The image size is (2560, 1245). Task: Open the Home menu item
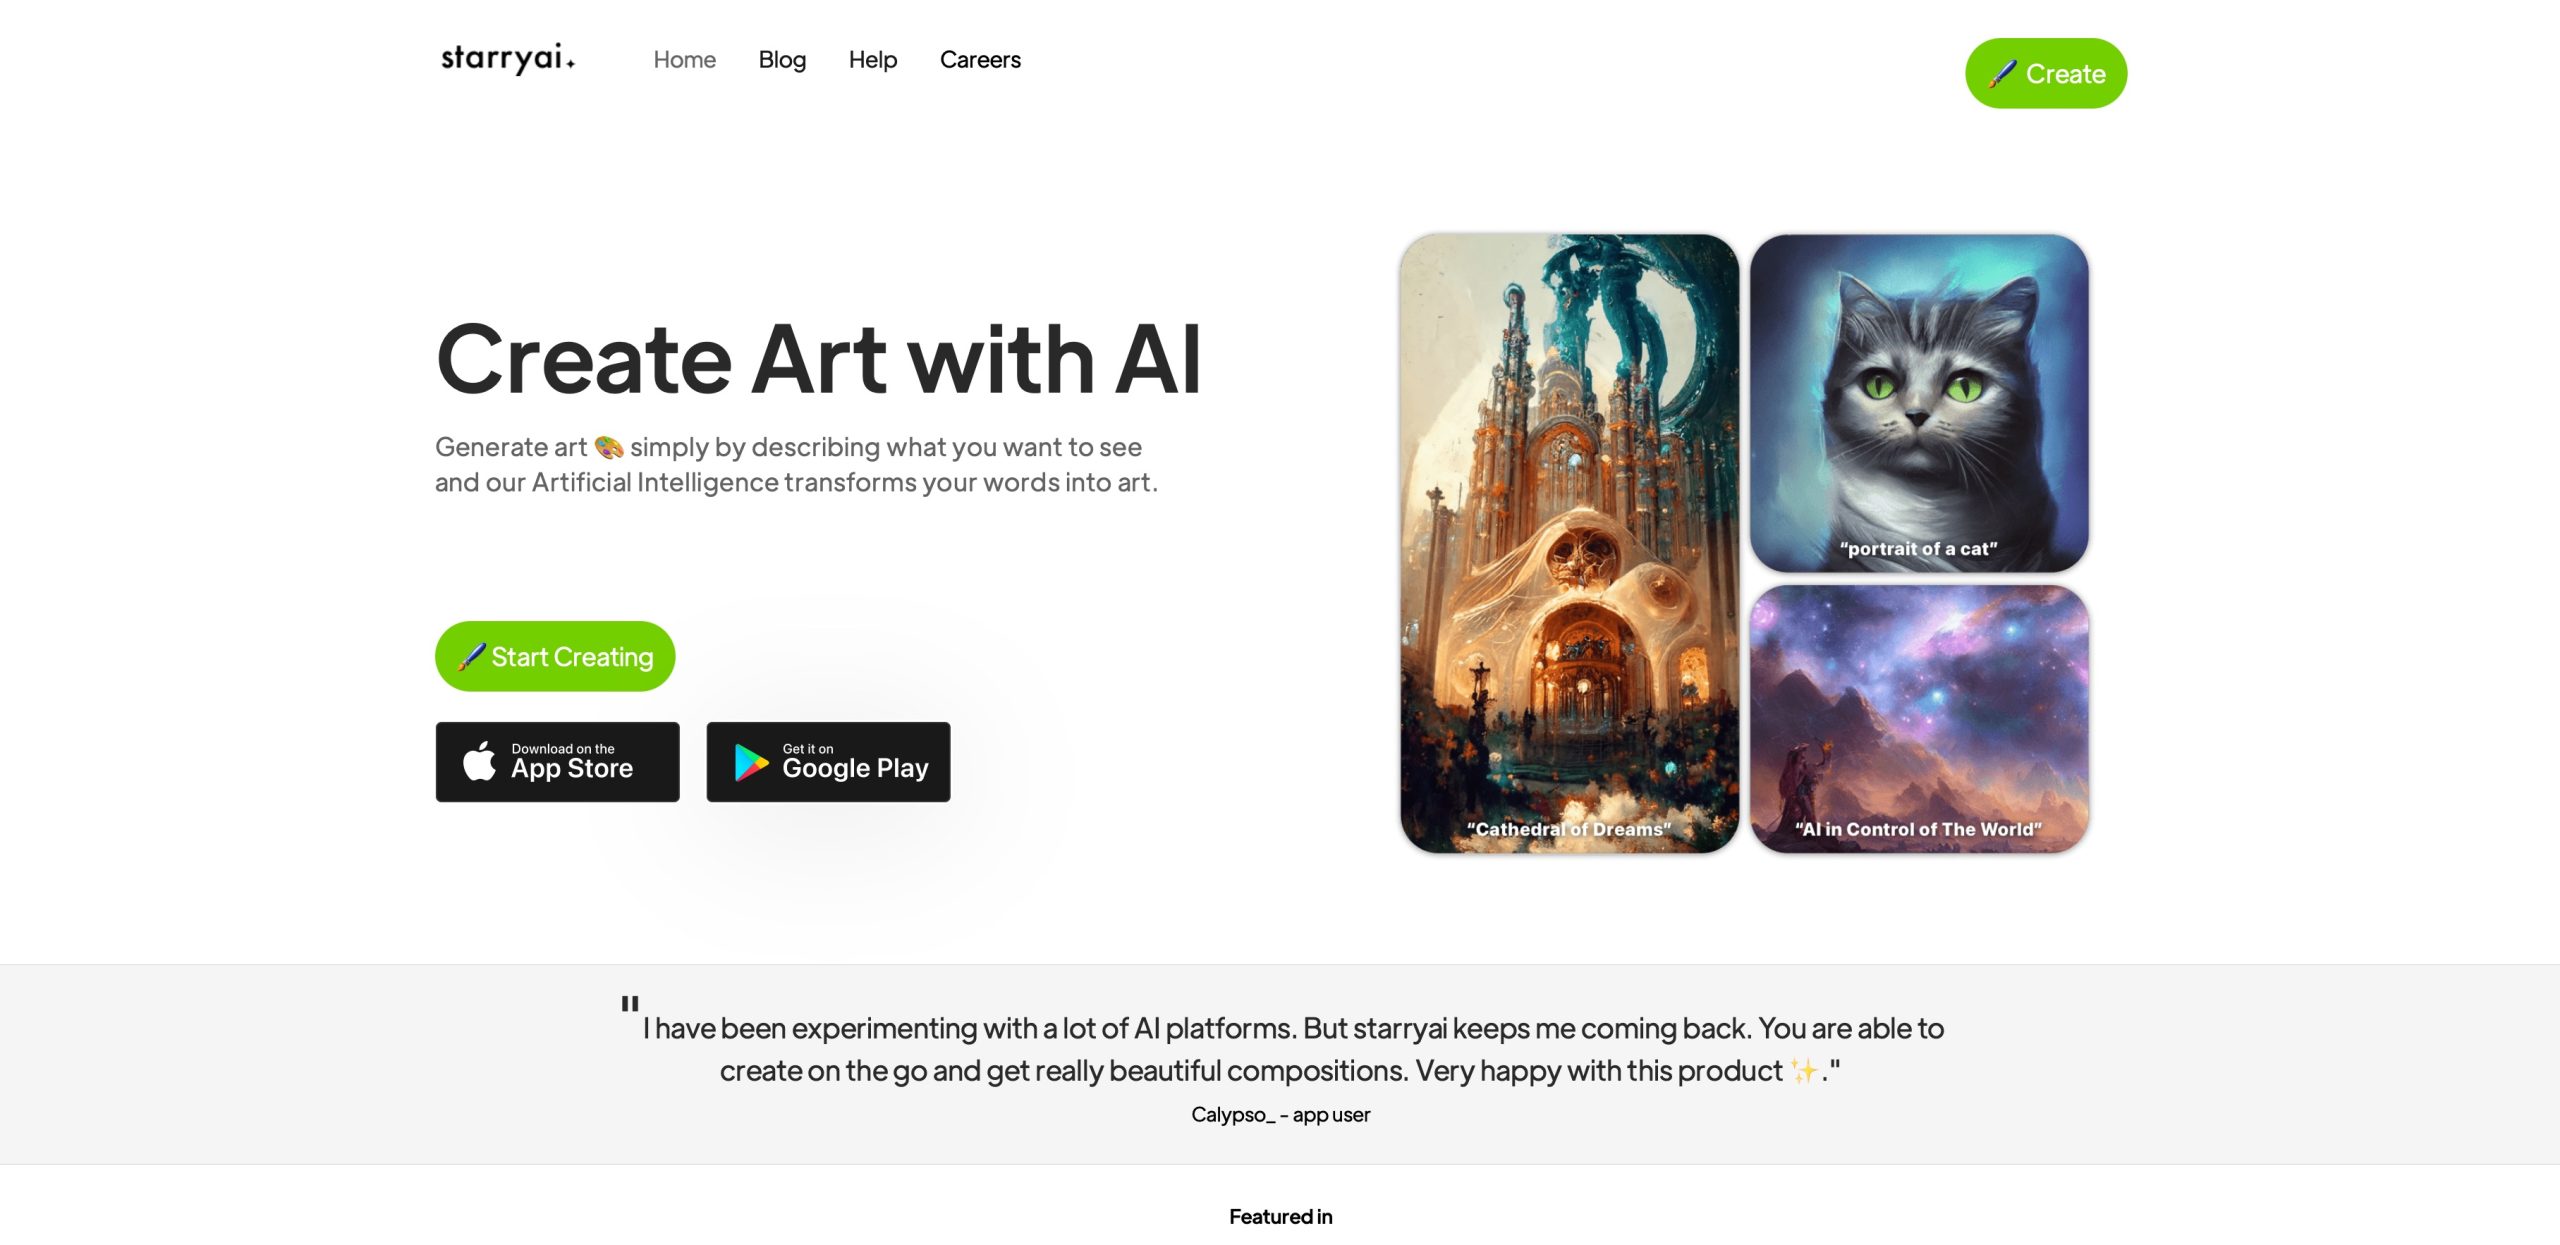click(685, 60)
